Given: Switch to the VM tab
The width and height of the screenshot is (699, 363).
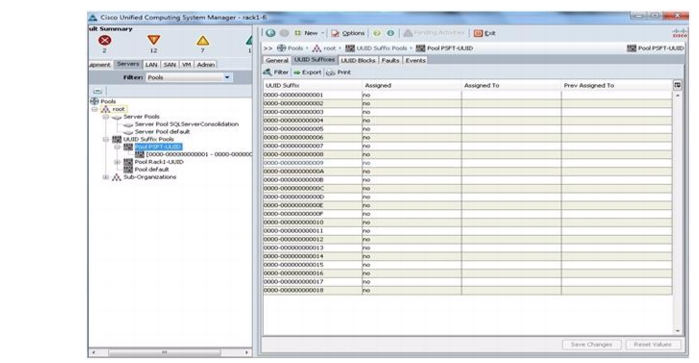Looking at the screenshot, I should [x=186, y=65].
